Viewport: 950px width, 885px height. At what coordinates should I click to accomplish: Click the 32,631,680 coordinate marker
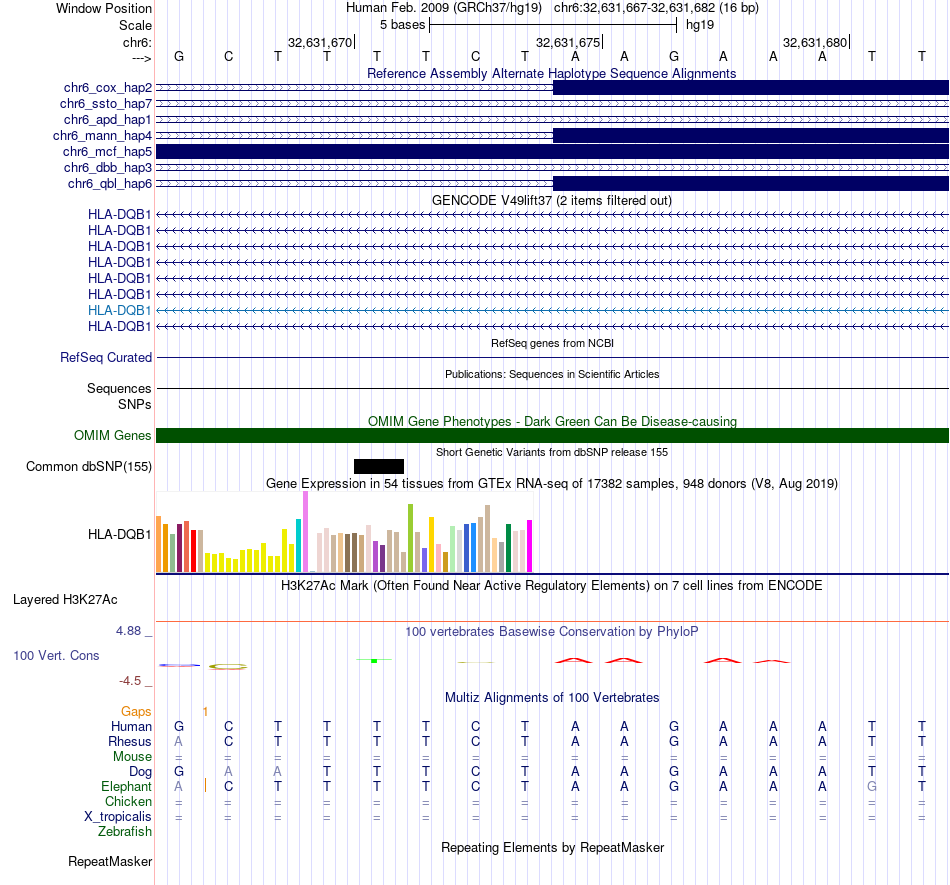tap(815, 42)
